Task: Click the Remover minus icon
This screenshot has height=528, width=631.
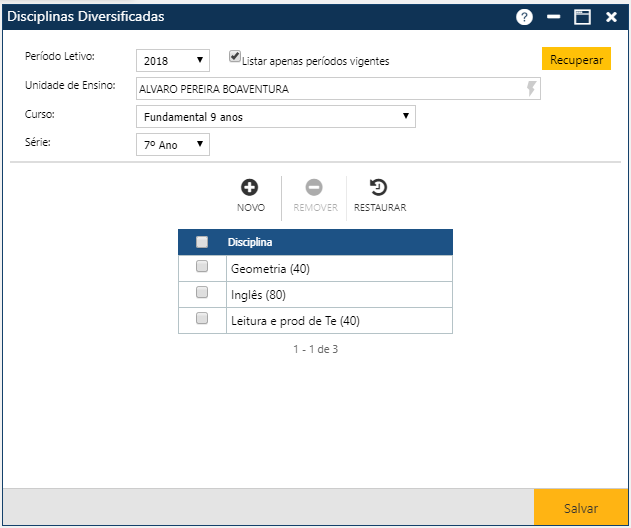Action: coord(314,187)
